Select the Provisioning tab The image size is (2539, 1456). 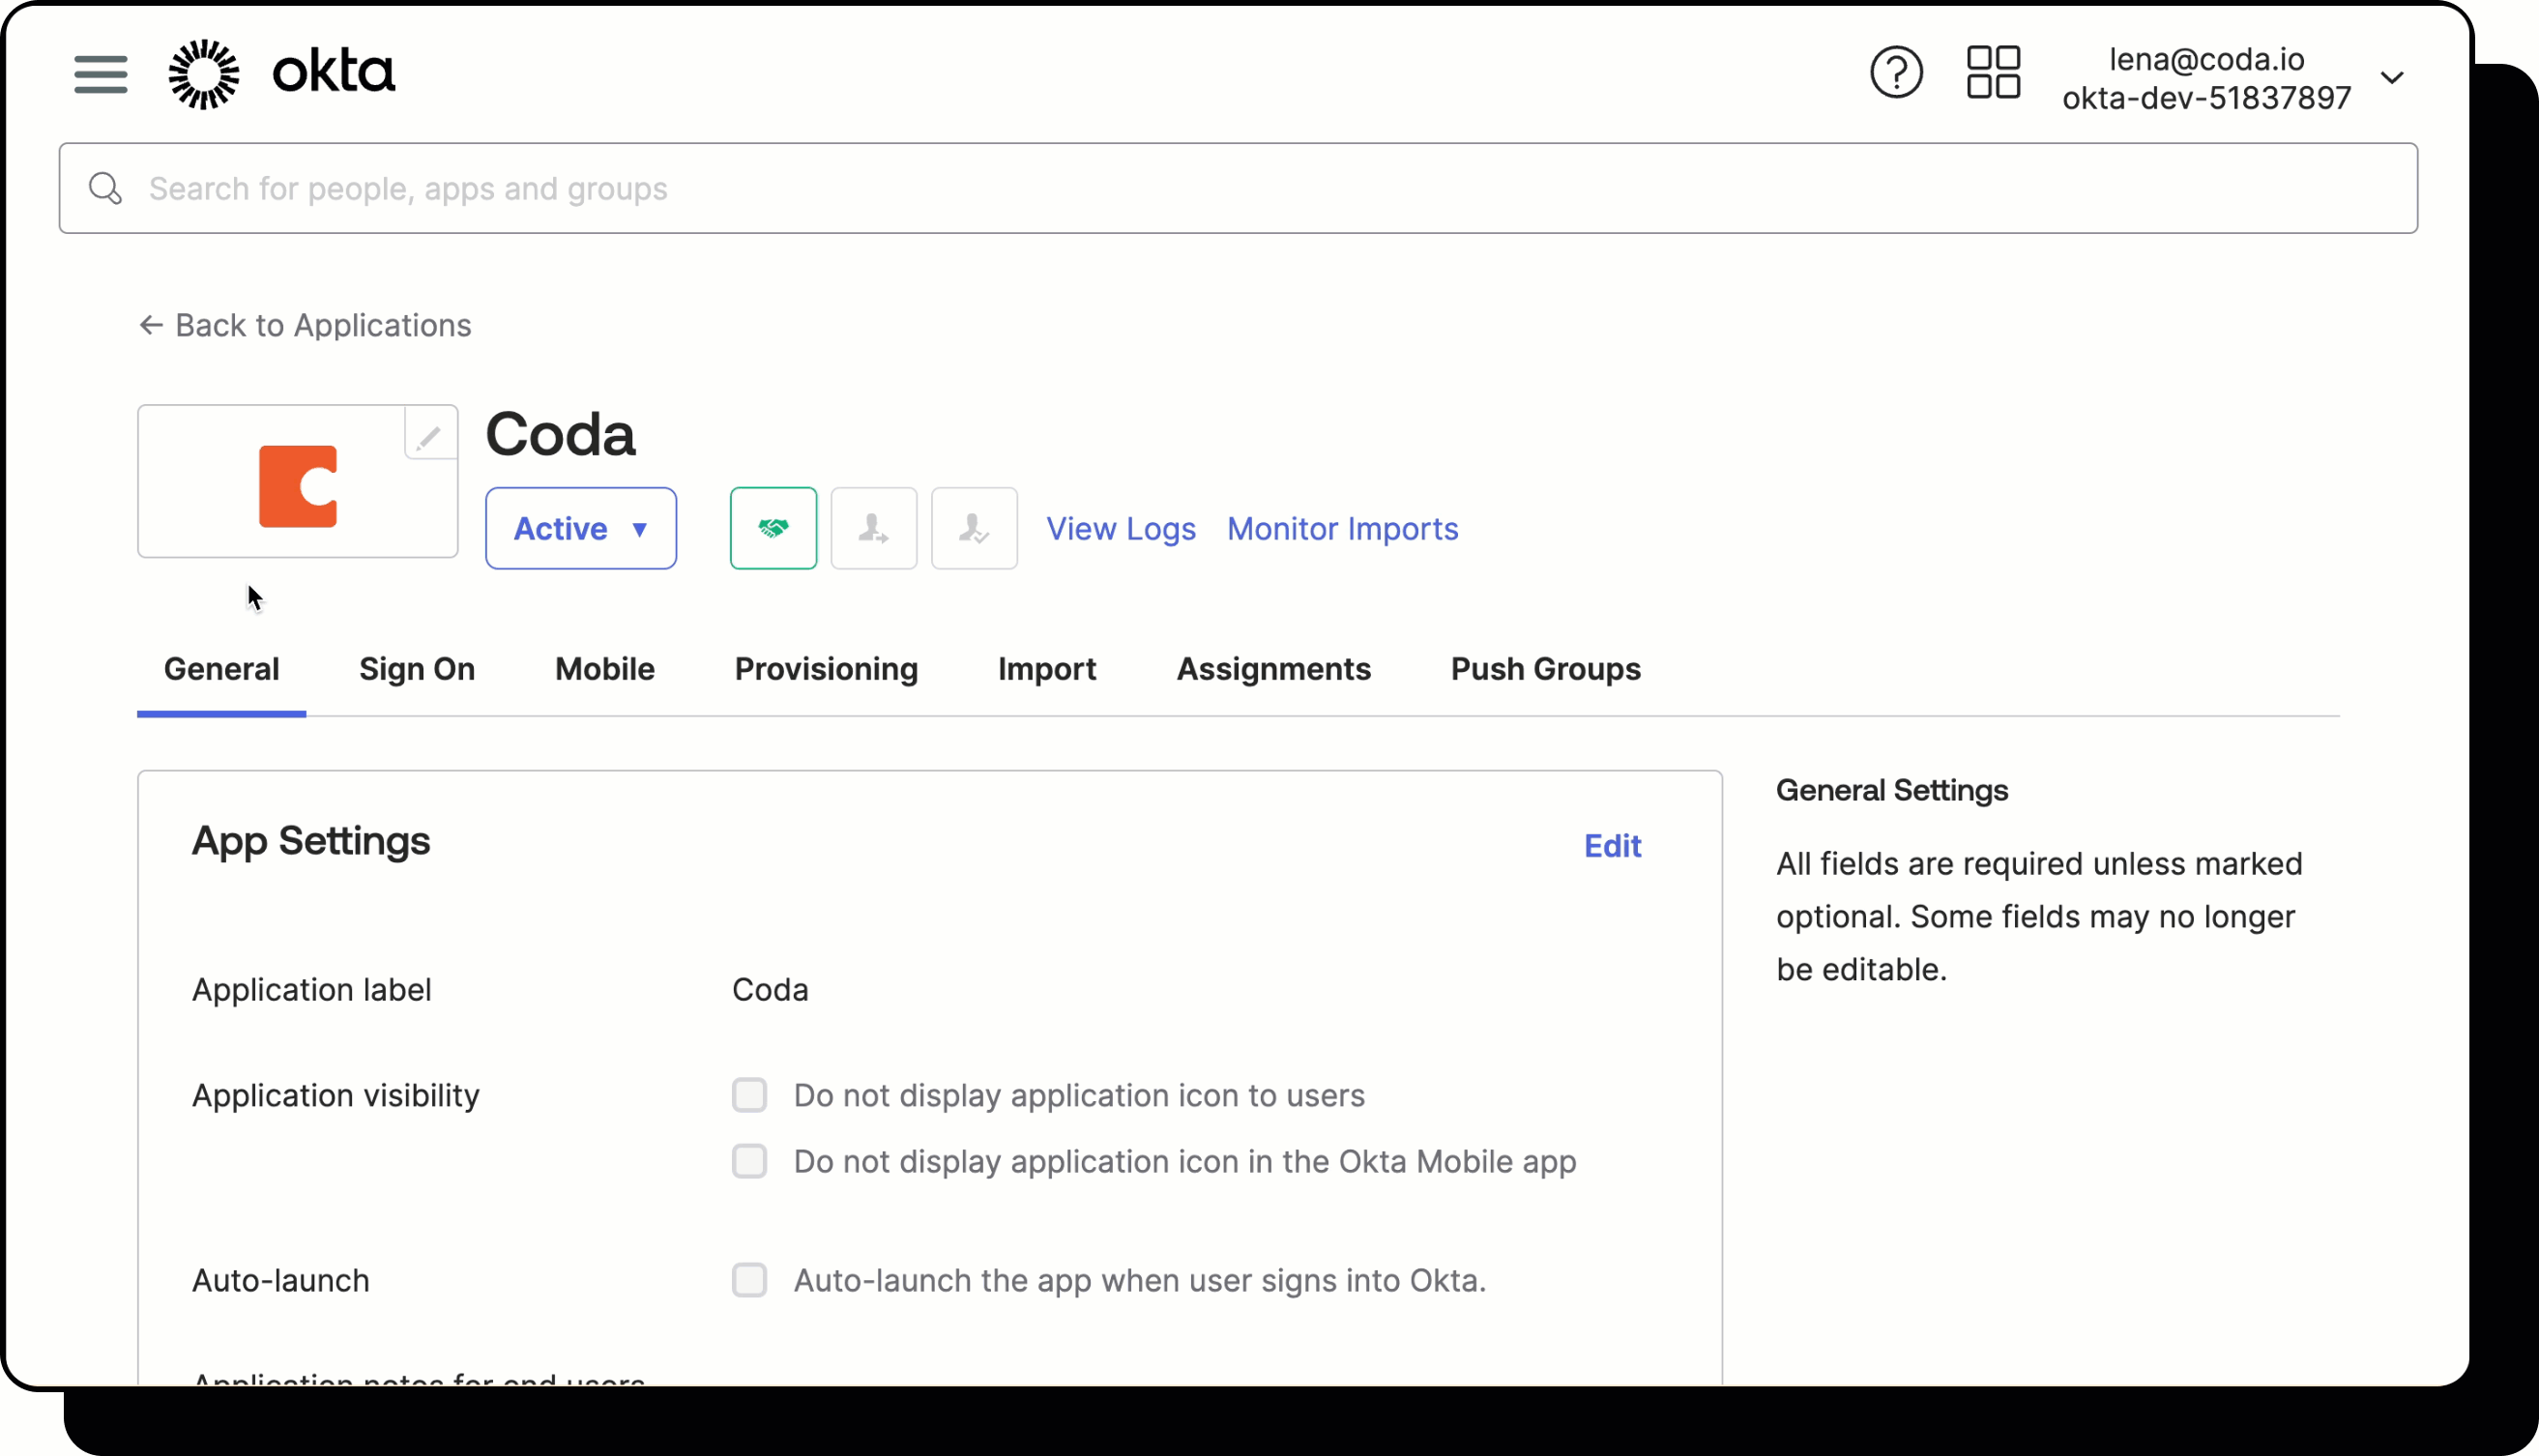(825, 670)
